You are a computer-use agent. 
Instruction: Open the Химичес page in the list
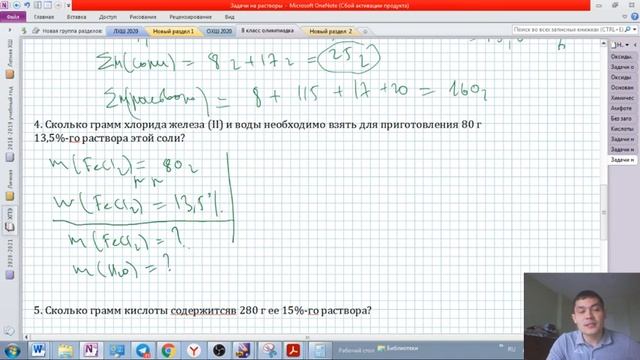tap(622, 98)
